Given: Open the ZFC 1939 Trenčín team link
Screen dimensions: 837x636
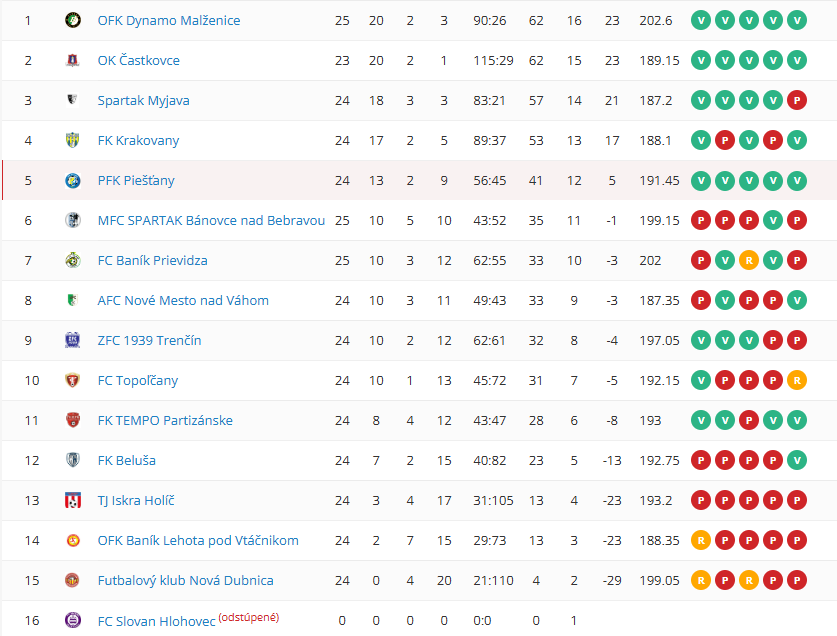Looking at the screenshot, I should pos(149,340).
